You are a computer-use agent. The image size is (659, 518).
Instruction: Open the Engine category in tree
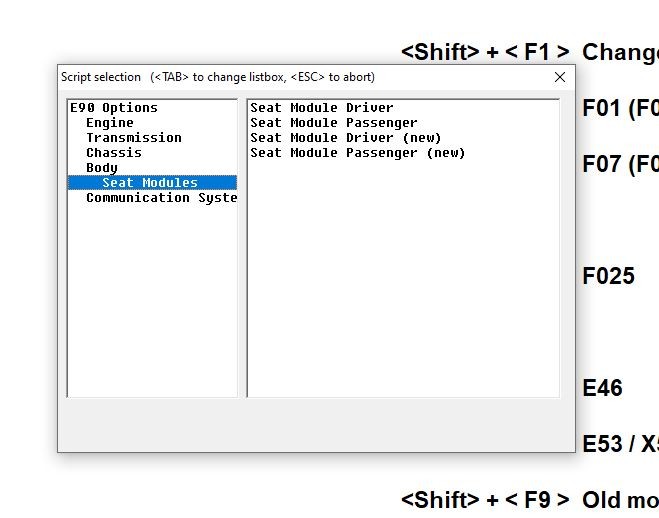coord(109,123)
